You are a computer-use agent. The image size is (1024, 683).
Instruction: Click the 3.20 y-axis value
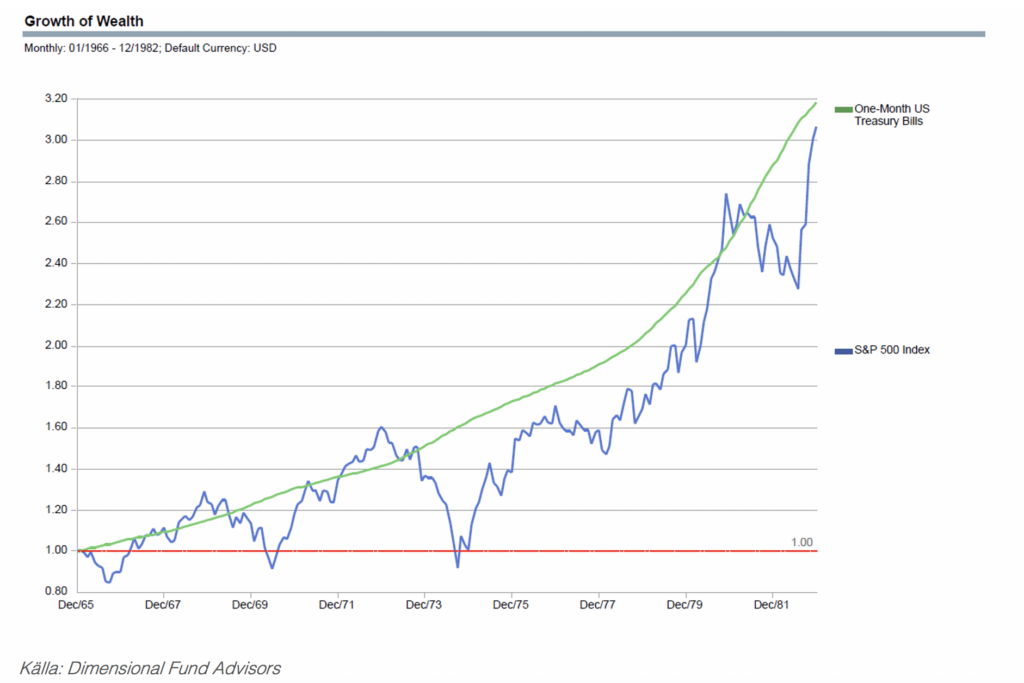55,99
